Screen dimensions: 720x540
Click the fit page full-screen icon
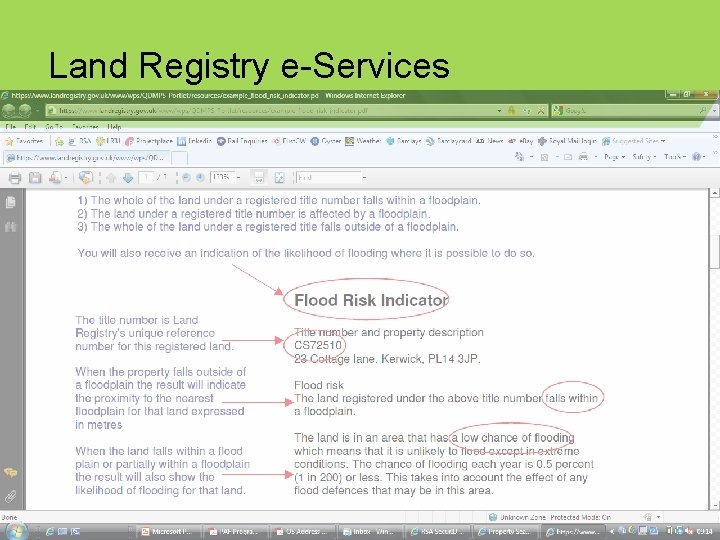click(279, 178)
